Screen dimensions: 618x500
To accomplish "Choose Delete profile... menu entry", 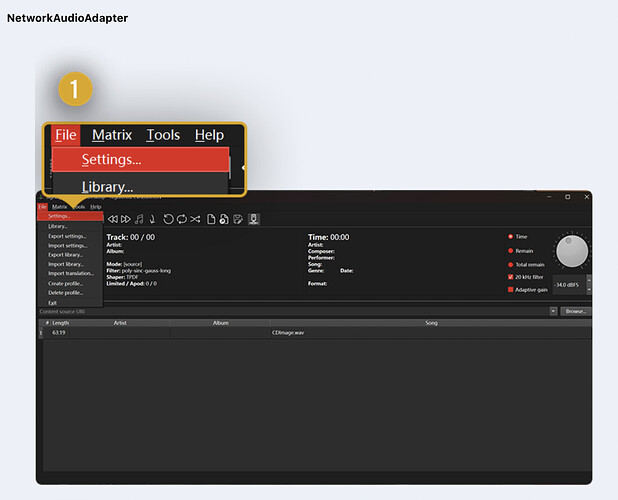I will click(70, 293).
